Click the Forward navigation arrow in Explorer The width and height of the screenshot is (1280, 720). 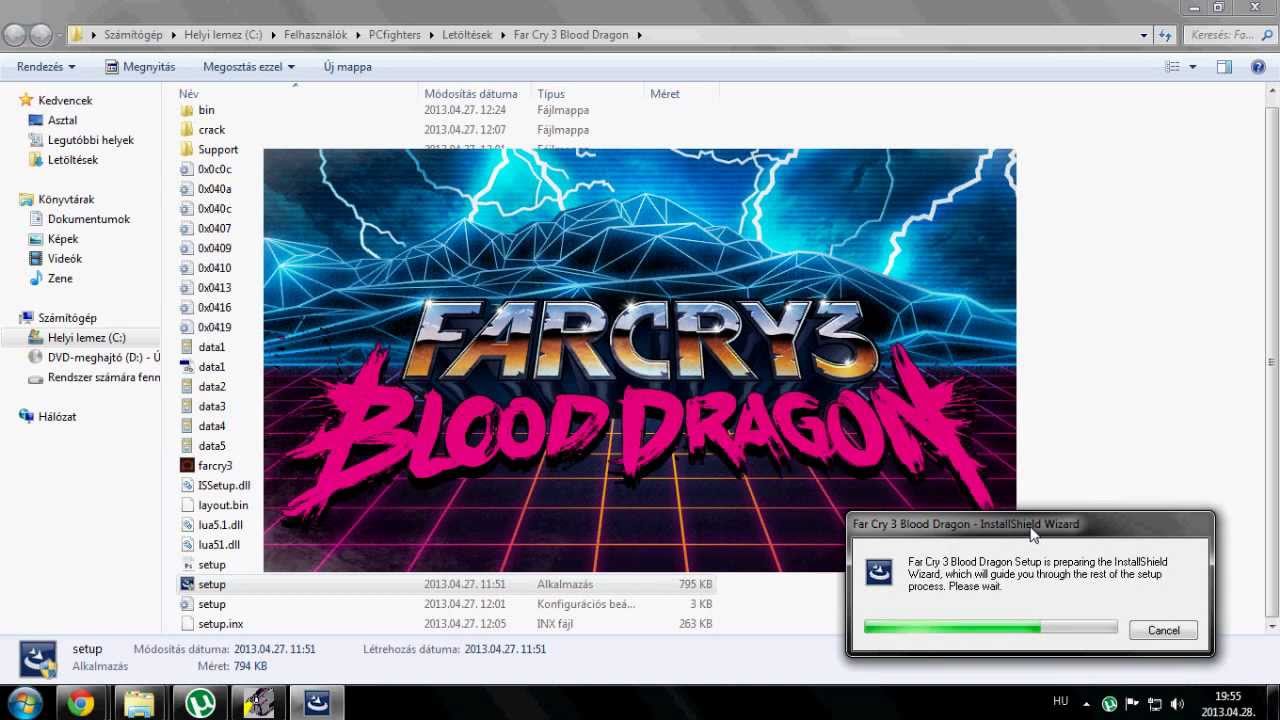pos(41,35)
